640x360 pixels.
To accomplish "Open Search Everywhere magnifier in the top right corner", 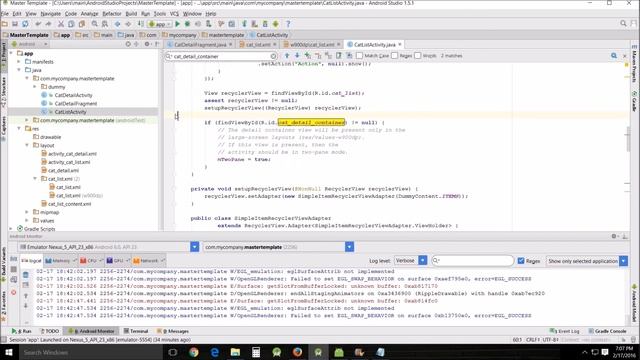I will 623,24.
